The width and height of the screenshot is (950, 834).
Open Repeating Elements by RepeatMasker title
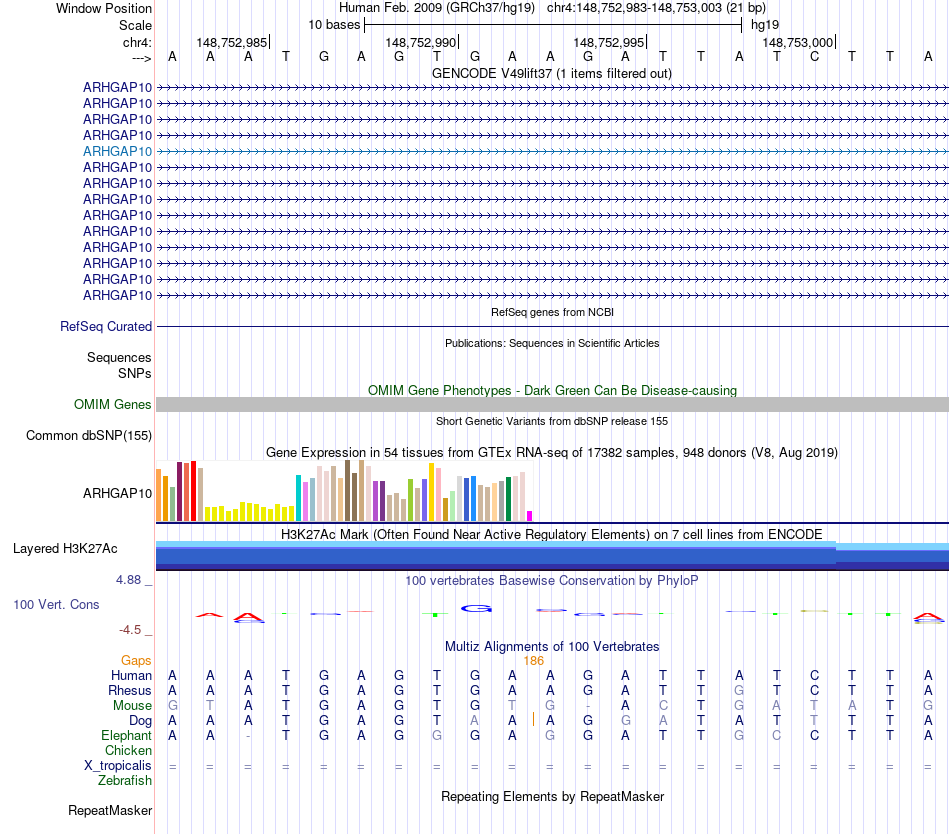tap(552, 796)
